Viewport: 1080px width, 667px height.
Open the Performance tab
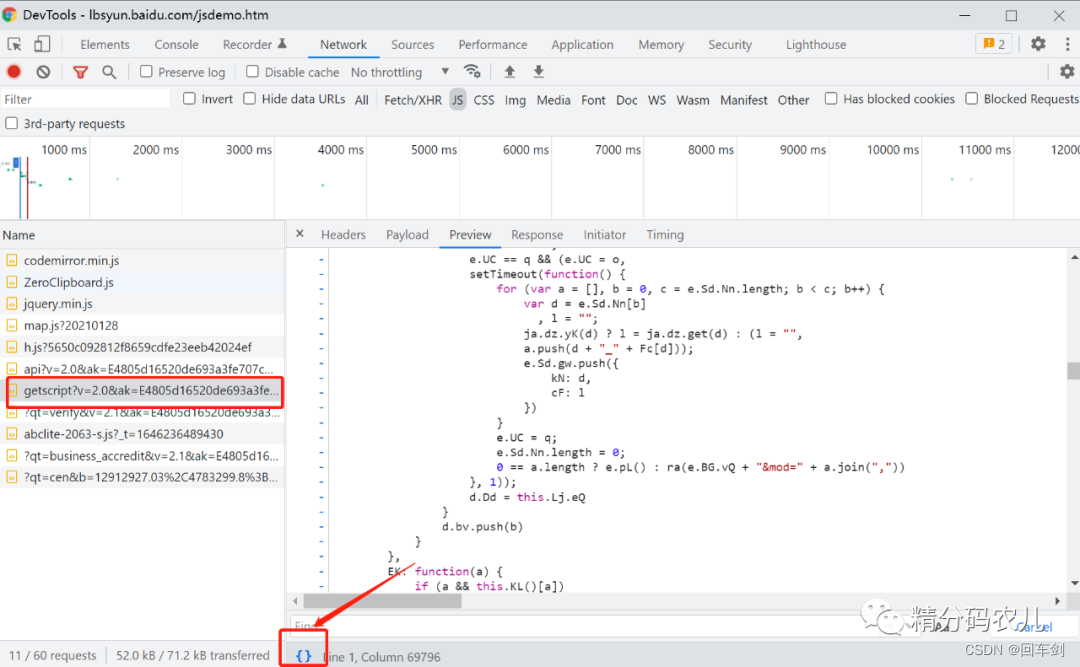point(493,45)
